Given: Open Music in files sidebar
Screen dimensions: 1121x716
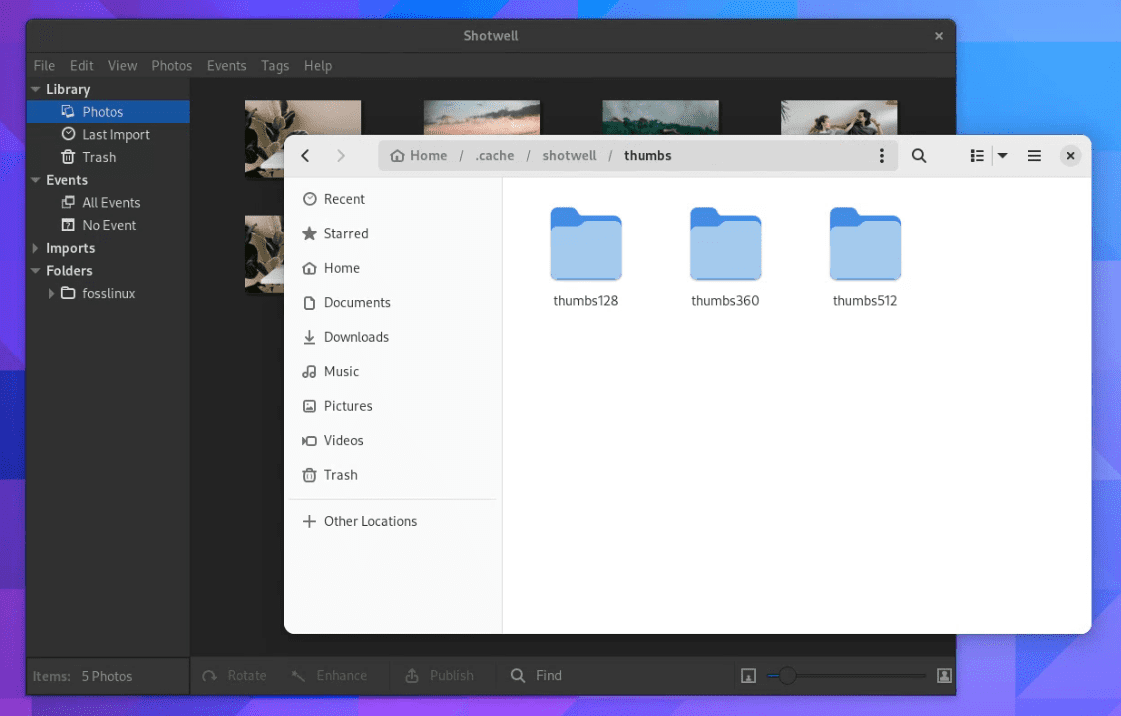Looking at the screenshot, I should 392,372.
